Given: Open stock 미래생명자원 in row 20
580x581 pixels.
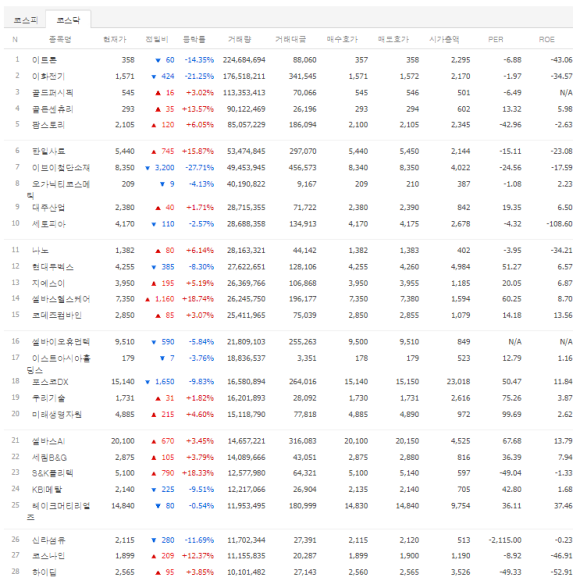Looking at the screenshot, I should pos(57,414).
